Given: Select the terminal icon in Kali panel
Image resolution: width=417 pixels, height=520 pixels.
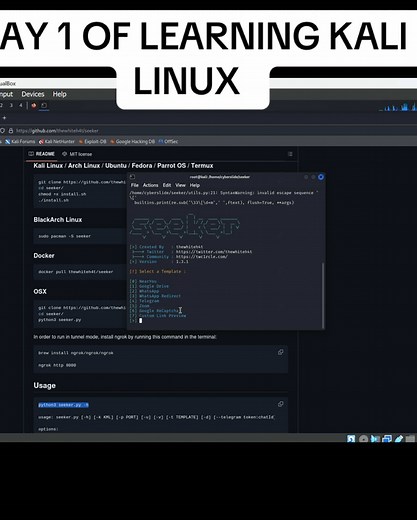Looking at the screenshot, I should click(44, 105).
